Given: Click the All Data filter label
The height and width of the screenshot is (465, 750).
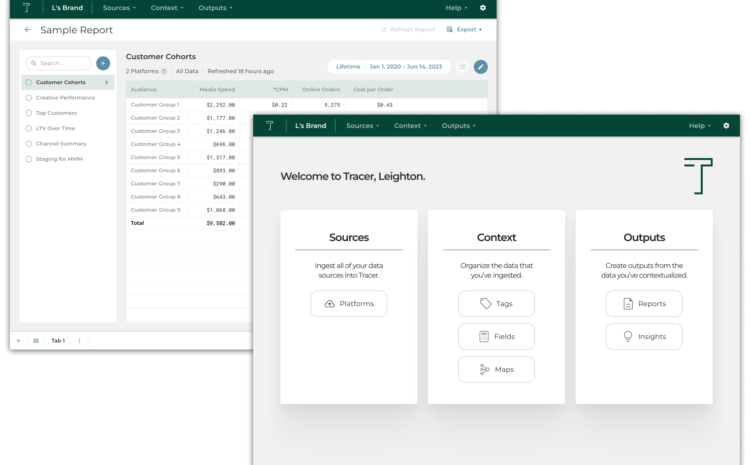Looking at the screenshot, I should coord(187,71).
